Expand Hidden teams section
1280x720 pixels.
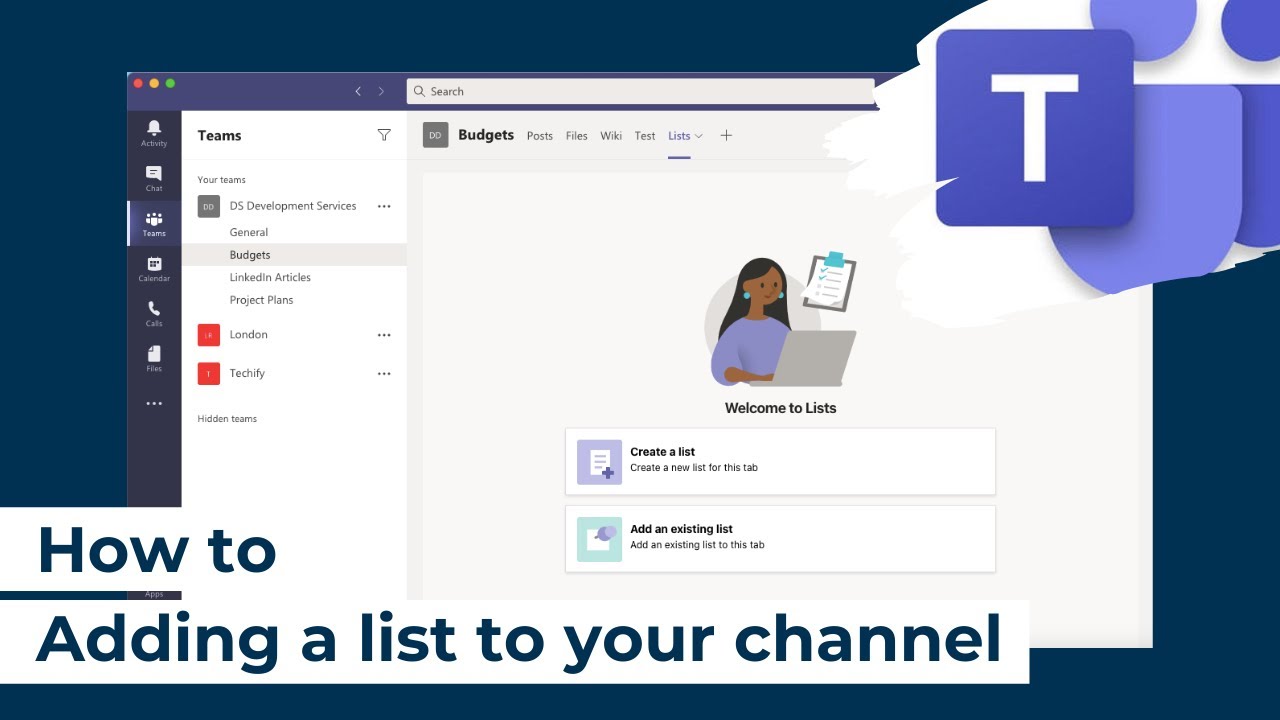click(x=227, y=419)
